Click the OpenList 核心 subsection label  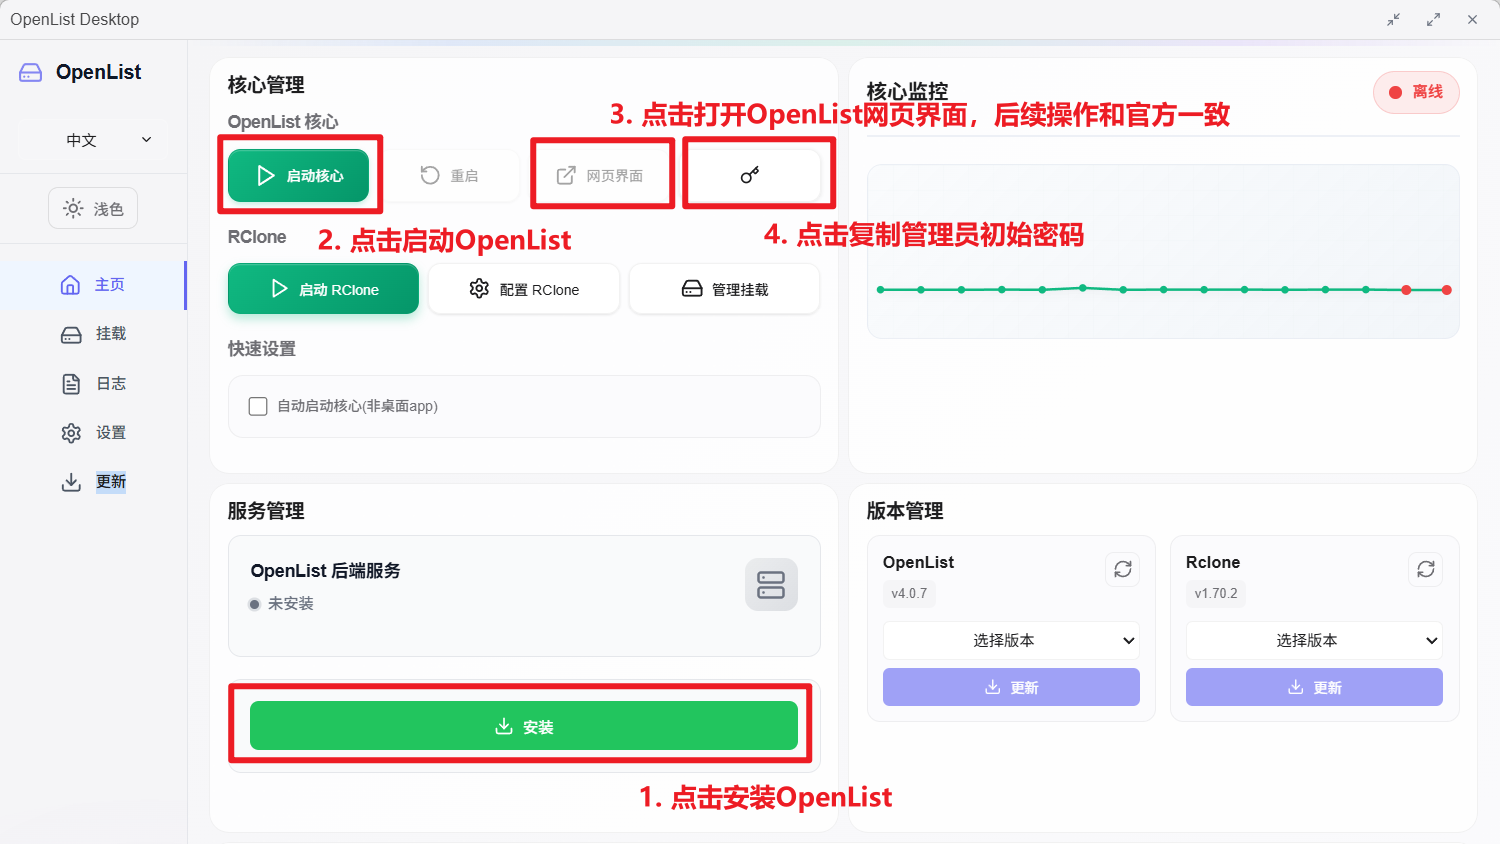[x=283, y=122]
